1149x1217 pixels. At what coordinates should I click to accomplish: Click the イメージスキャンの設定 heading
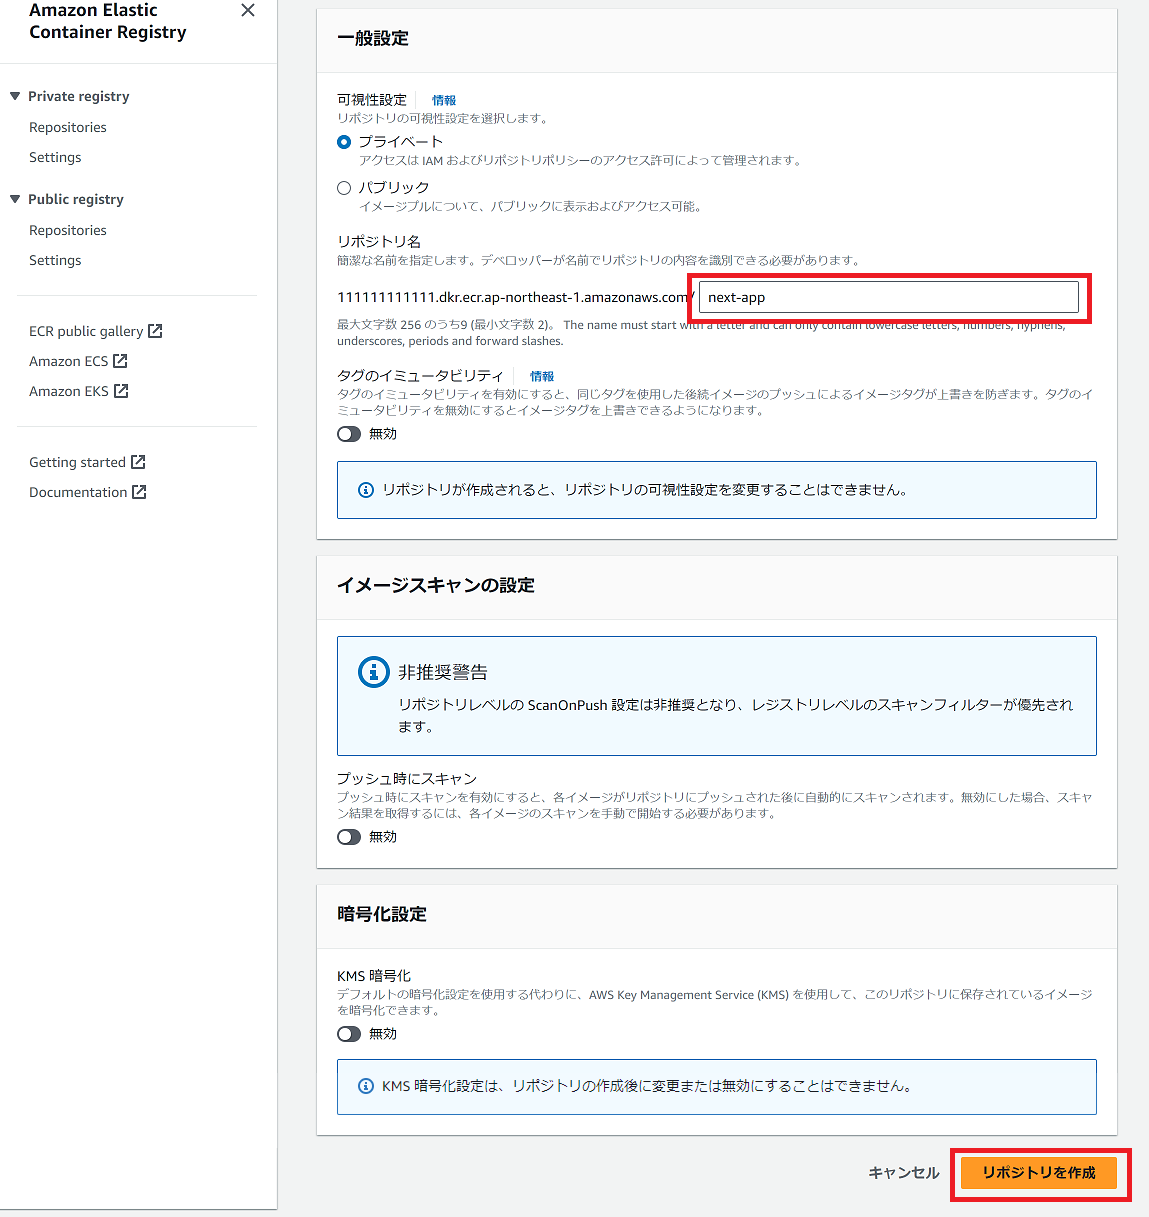tap(436, 585)
